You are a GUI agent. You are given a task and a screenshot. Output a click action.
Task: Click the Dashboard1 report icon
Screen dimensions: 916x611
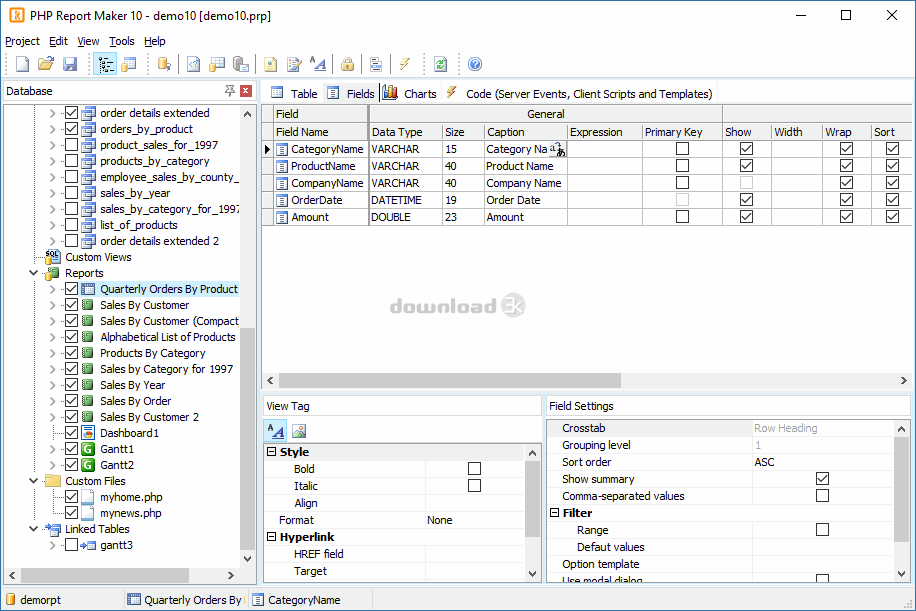coord(88,433)
